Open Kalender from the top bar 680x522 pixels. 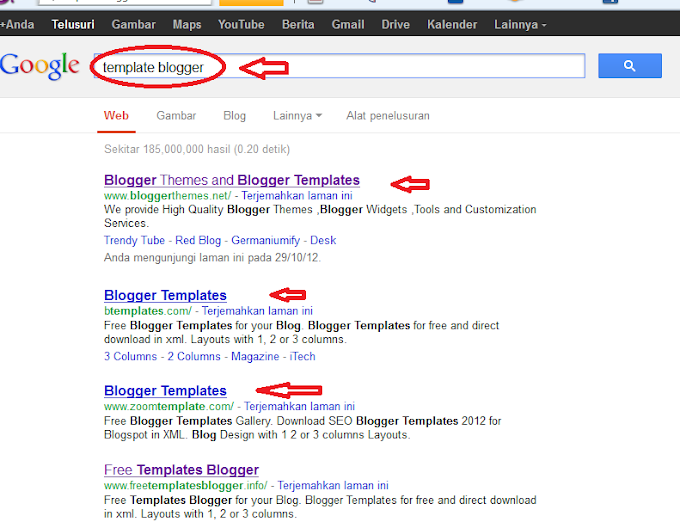[452, 24]
